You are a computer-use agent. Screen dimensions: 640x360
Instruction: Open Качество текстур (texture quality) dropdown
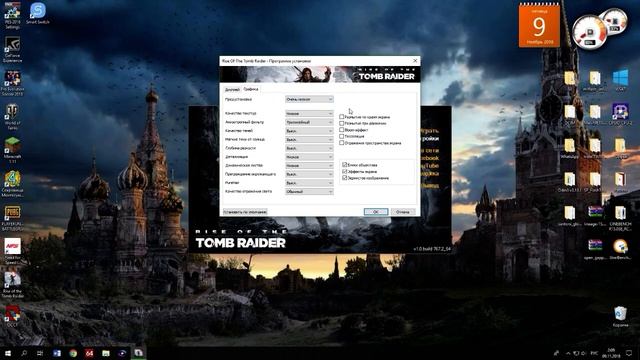(309, 113)
